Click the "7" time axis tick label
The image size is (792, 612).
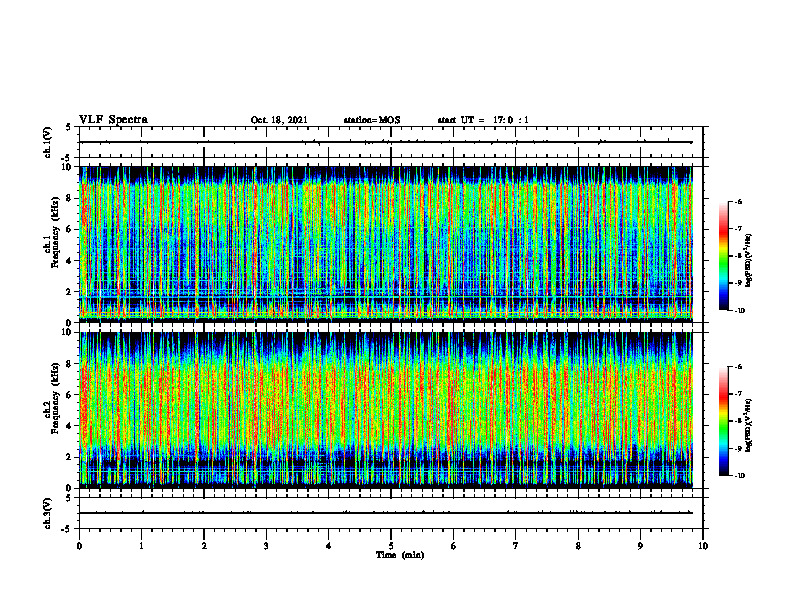tap(516, 546)
